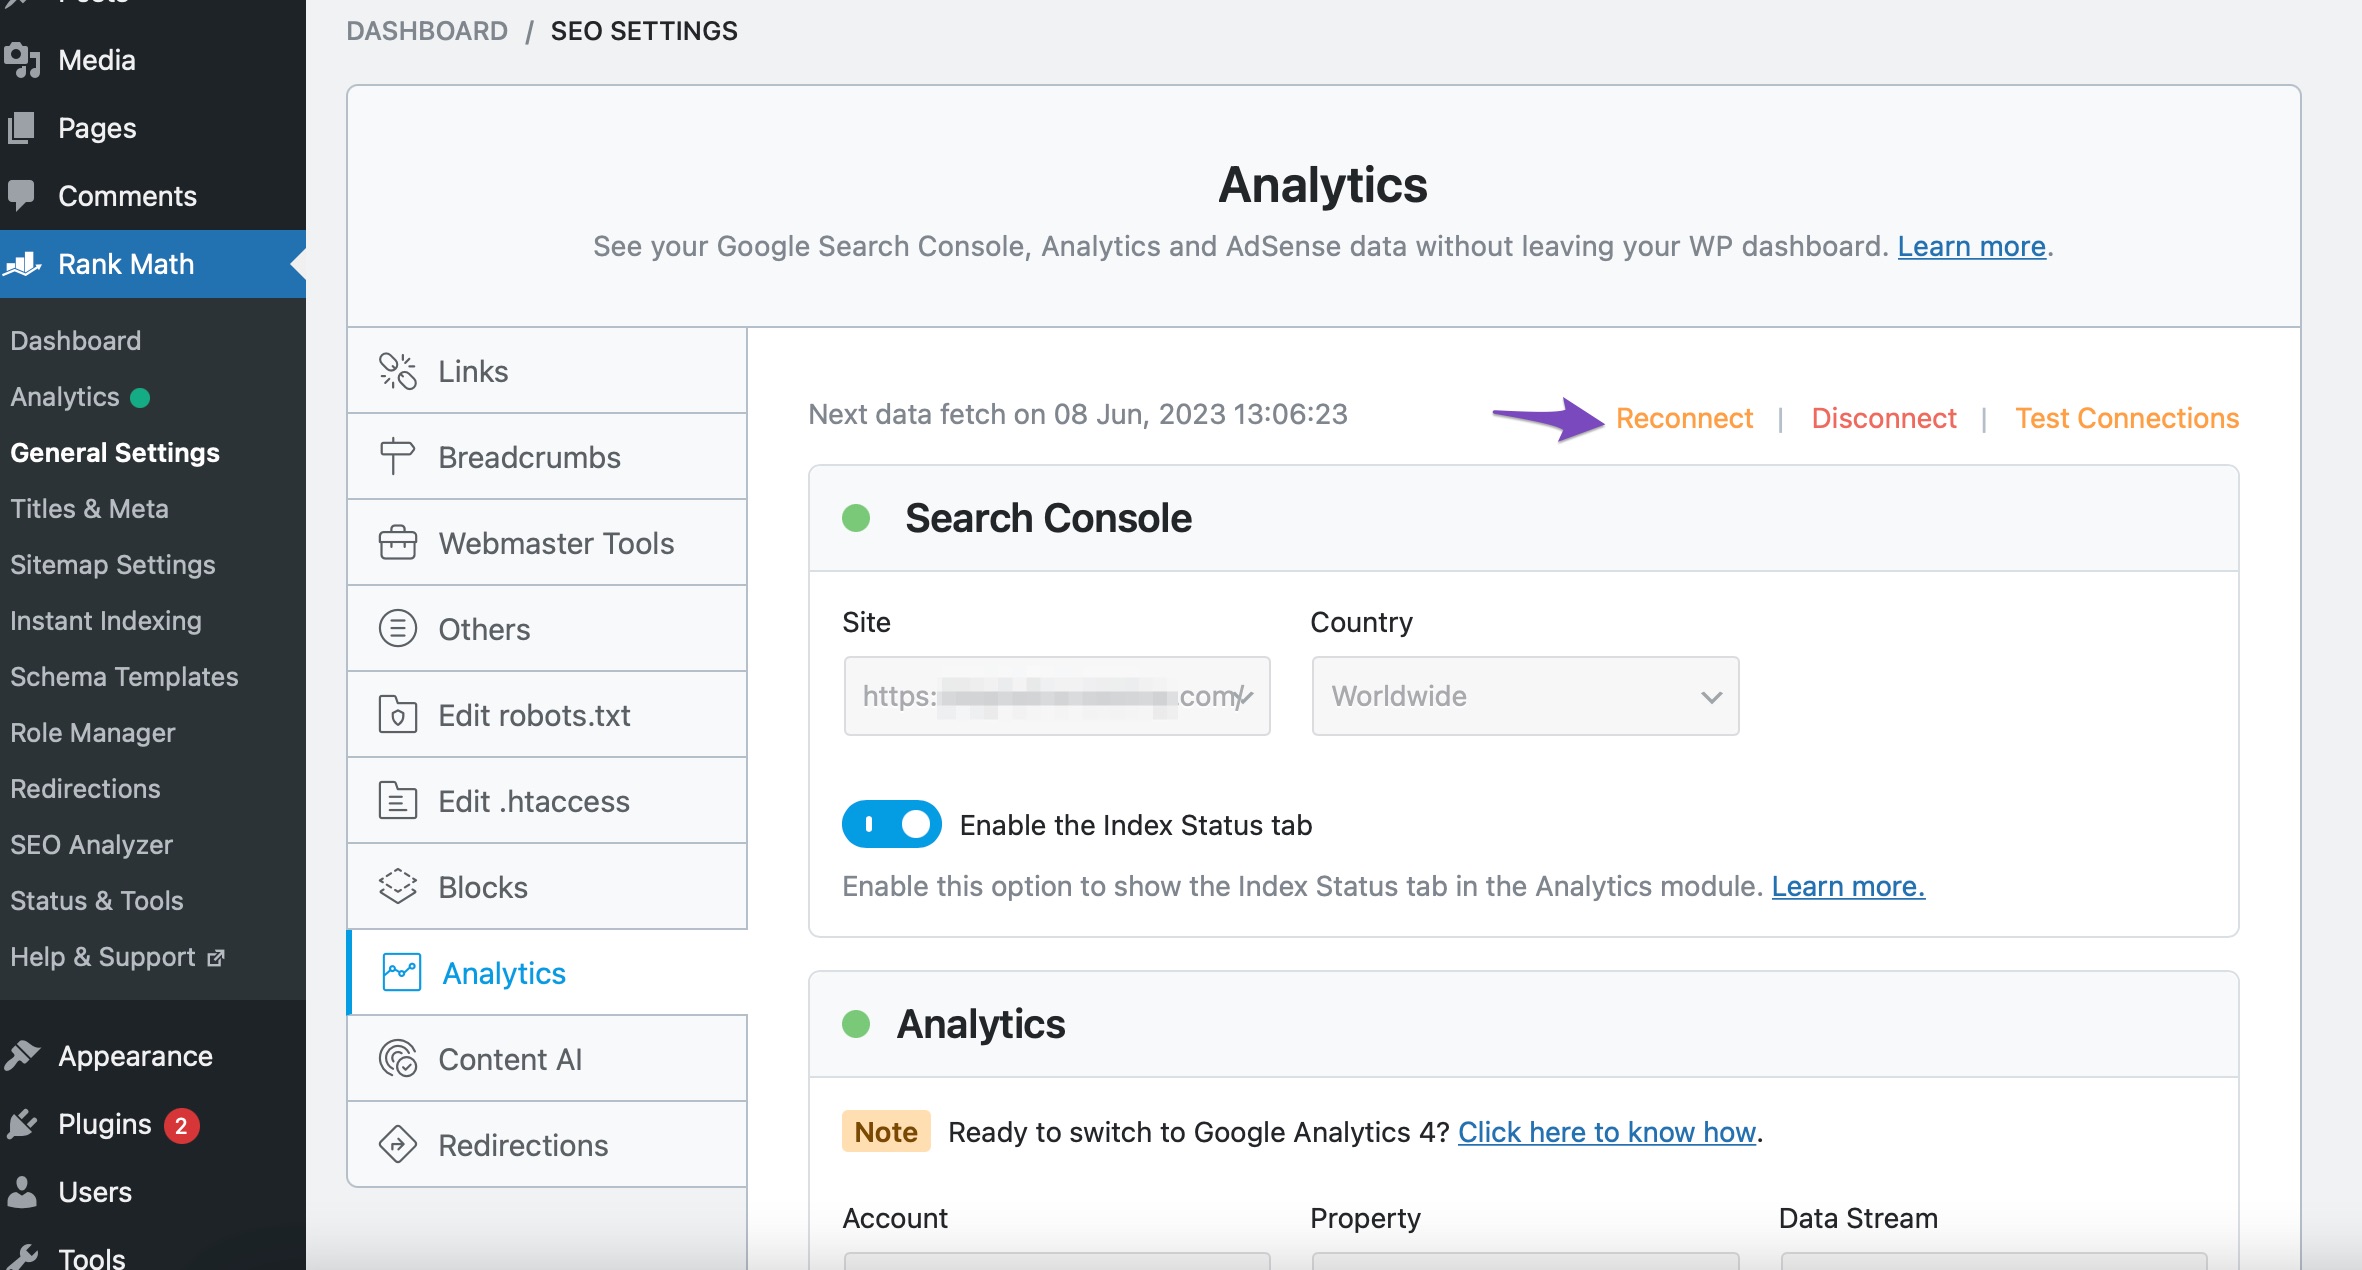This screenshot has width=2362, height=1270.
Task: Open the General Settings menu item
Action: pyautogui.click(x=114, y=452)
